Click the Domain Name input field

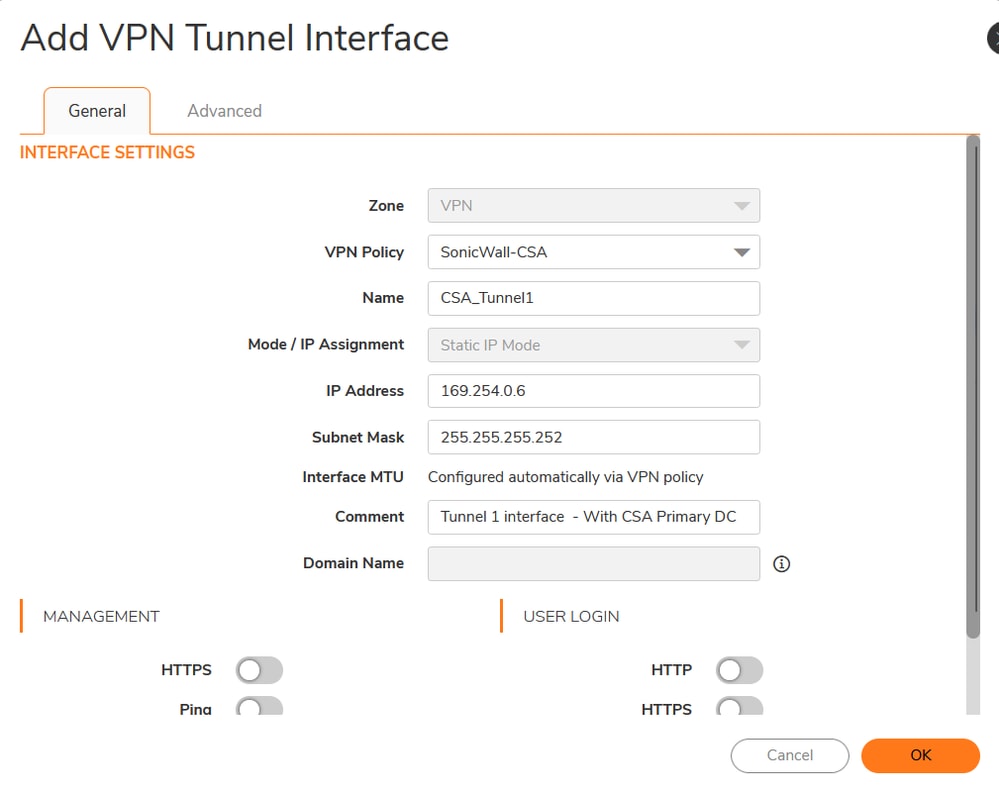[x=593, y=564]
